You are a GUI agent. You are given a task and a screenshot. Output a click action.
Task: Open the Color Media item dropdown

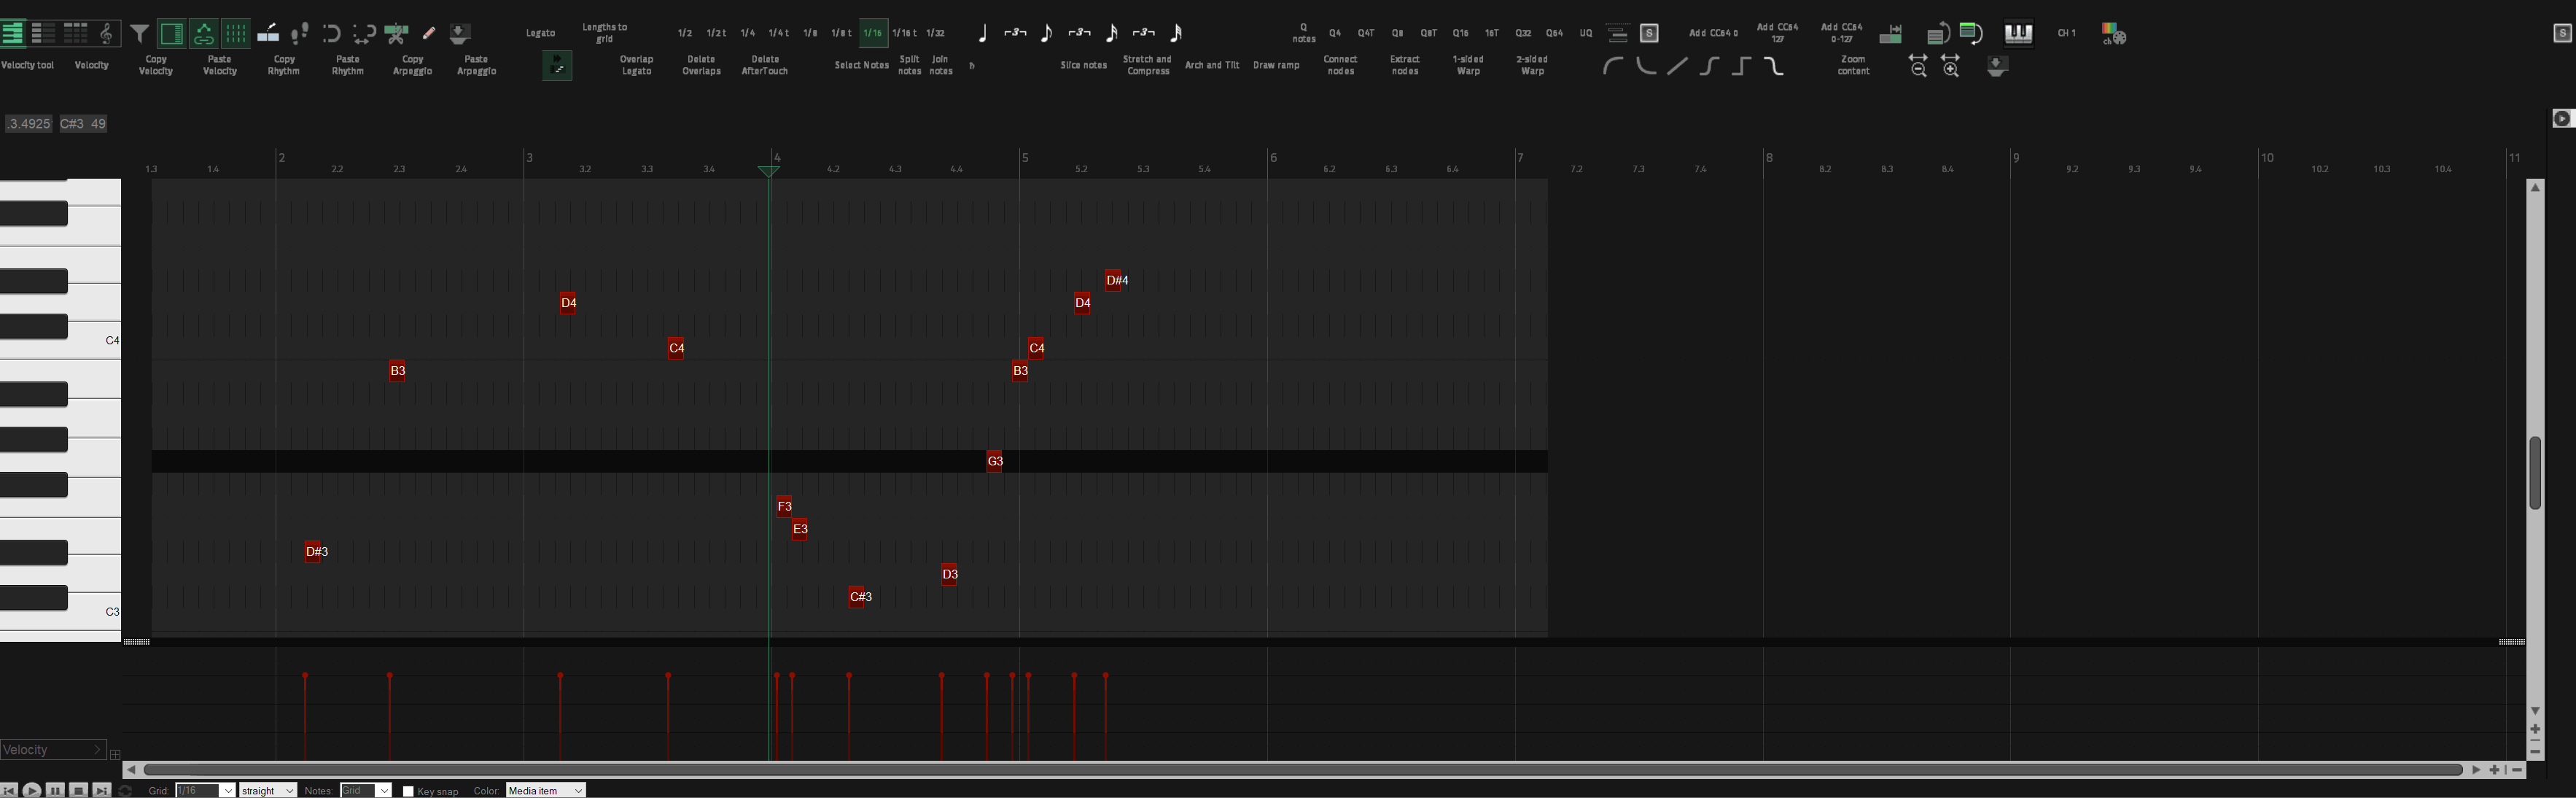tap(545, 791)
